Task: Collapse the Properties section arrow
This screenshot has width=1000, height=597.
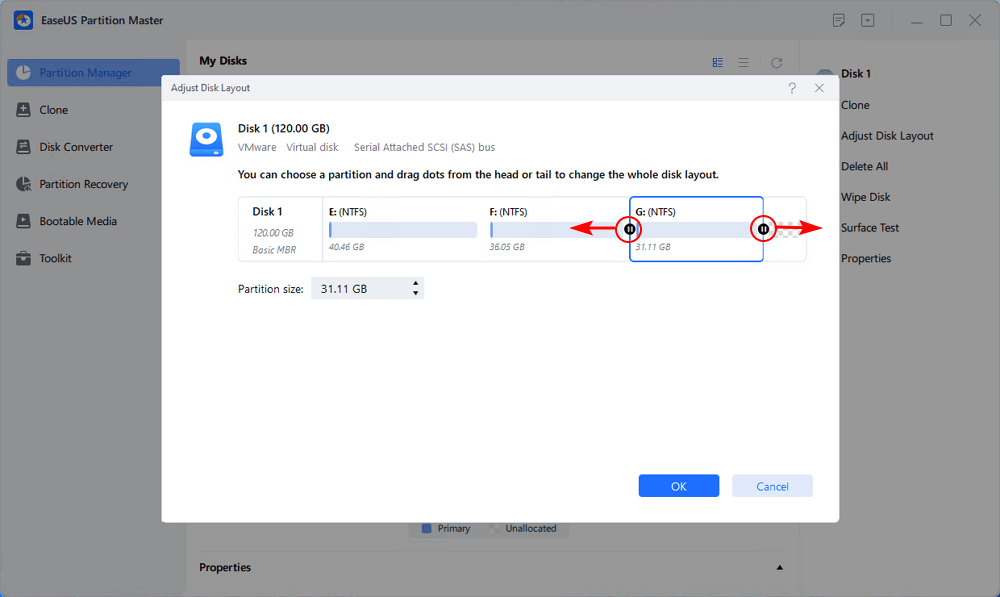Action: 779,568
